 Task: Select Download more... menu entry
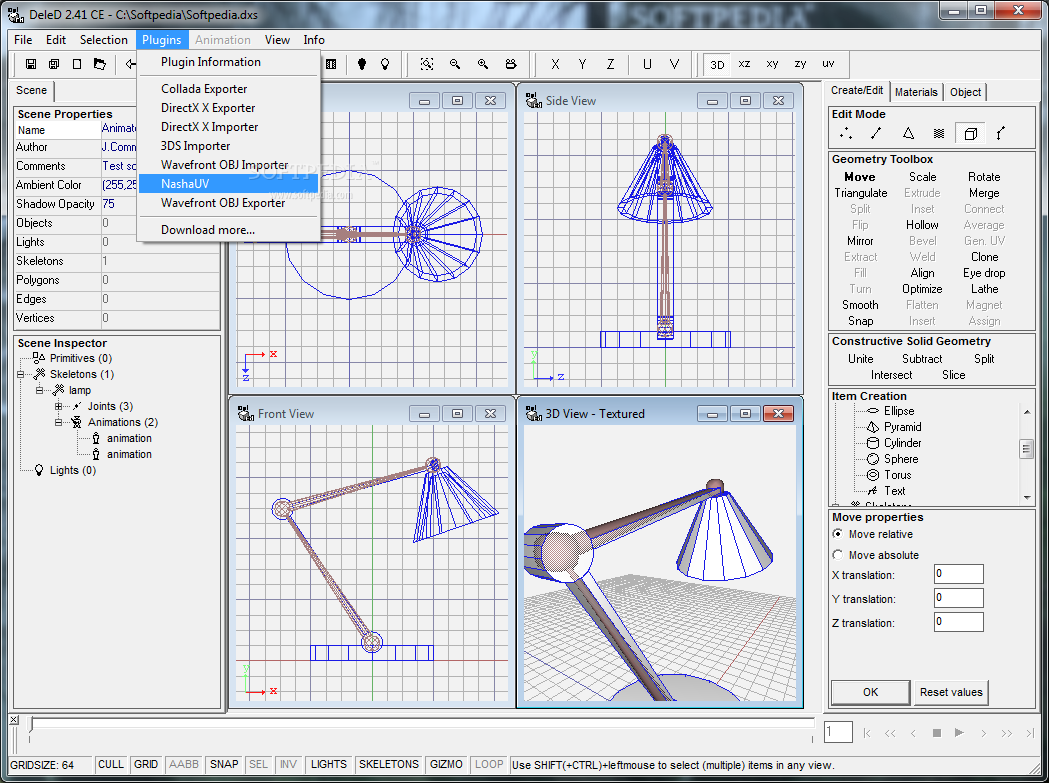pyautogui.click(x=228, y=230)
